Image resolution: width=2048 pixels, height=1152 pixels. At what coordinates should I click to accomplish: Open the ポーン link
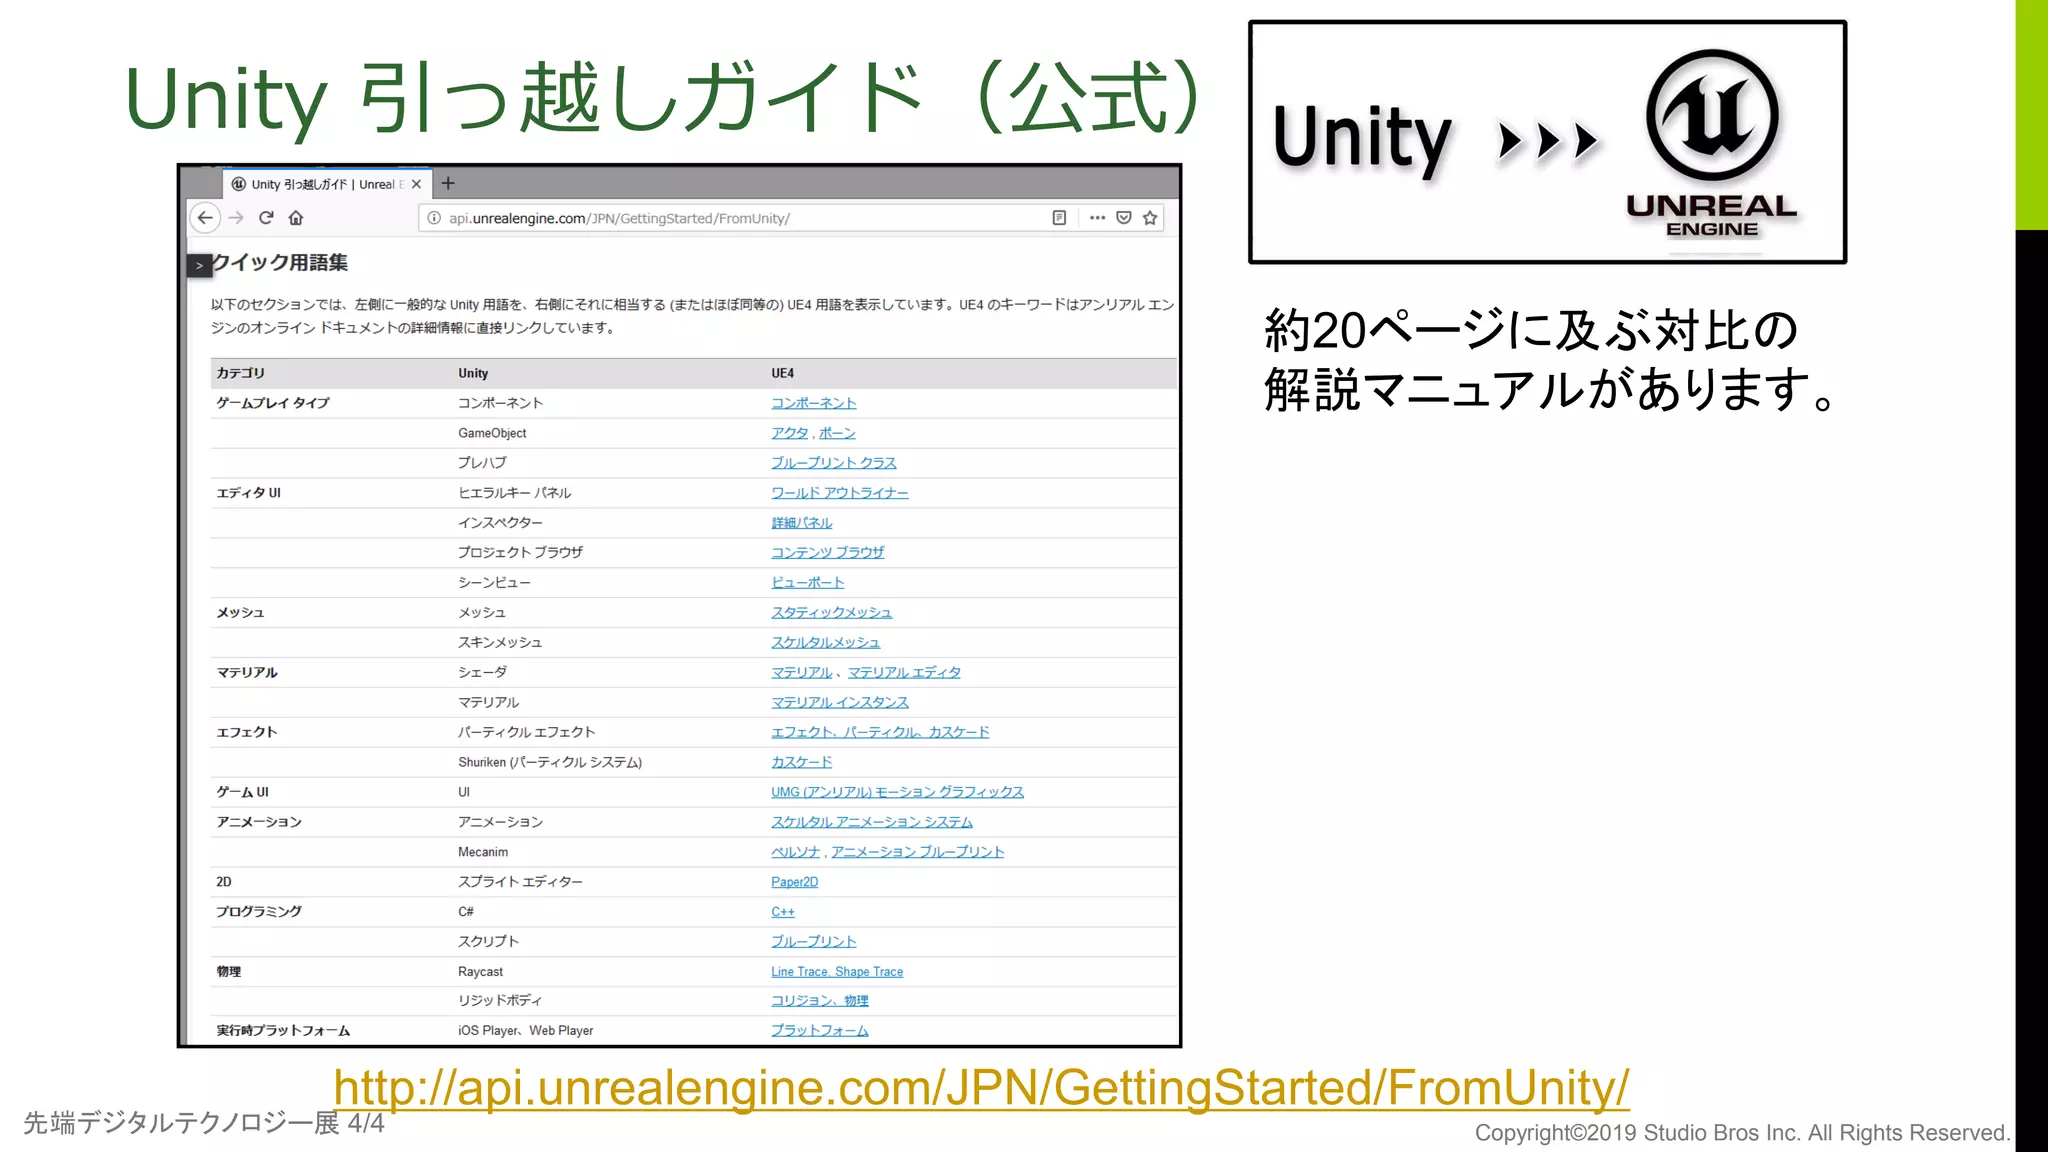[x=837, y=433]
